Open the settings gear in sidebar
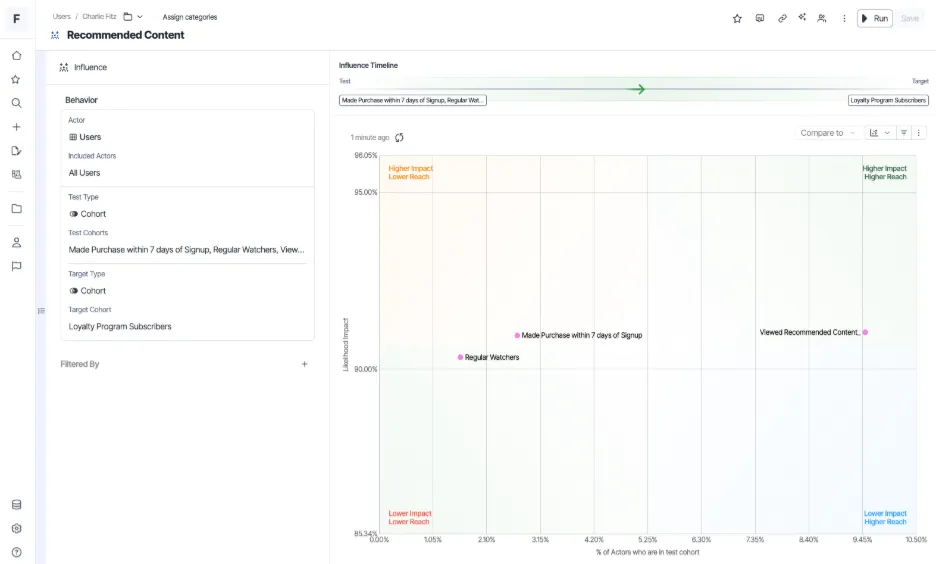Screen dimensions: 936x564 (x=17, y=529)
